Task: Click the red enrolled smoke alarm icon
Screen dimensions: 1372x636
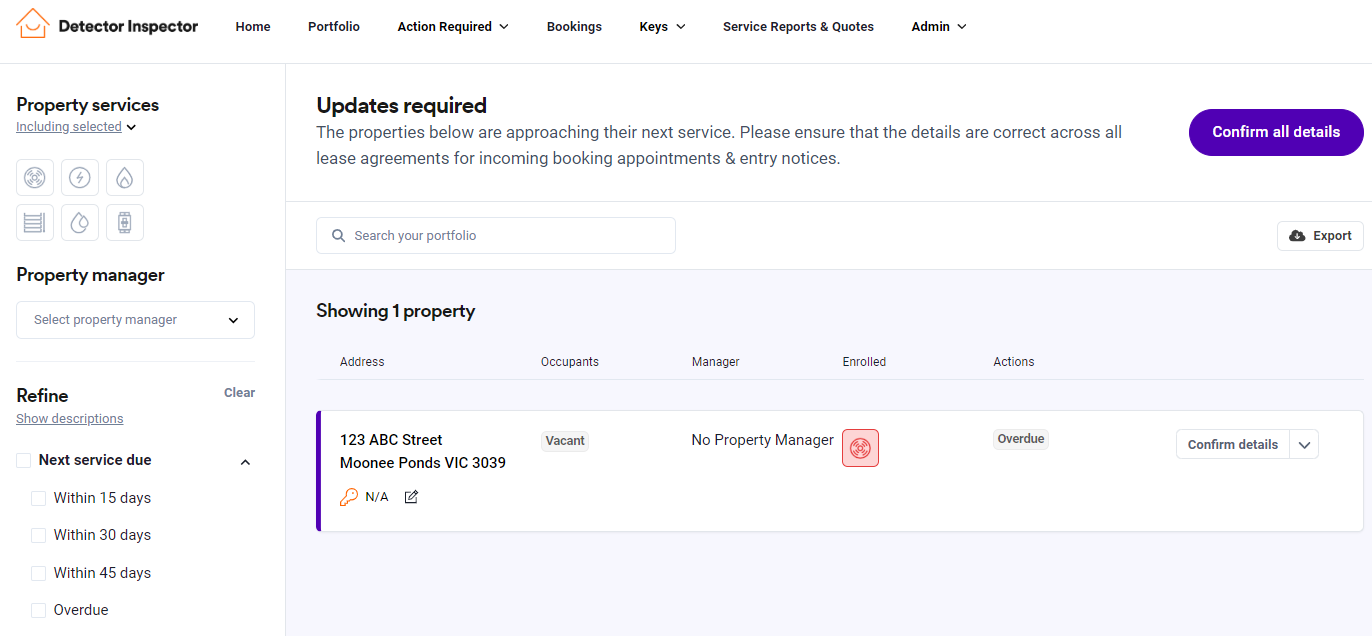Action: pyautogui.click(x=860, y=448)
